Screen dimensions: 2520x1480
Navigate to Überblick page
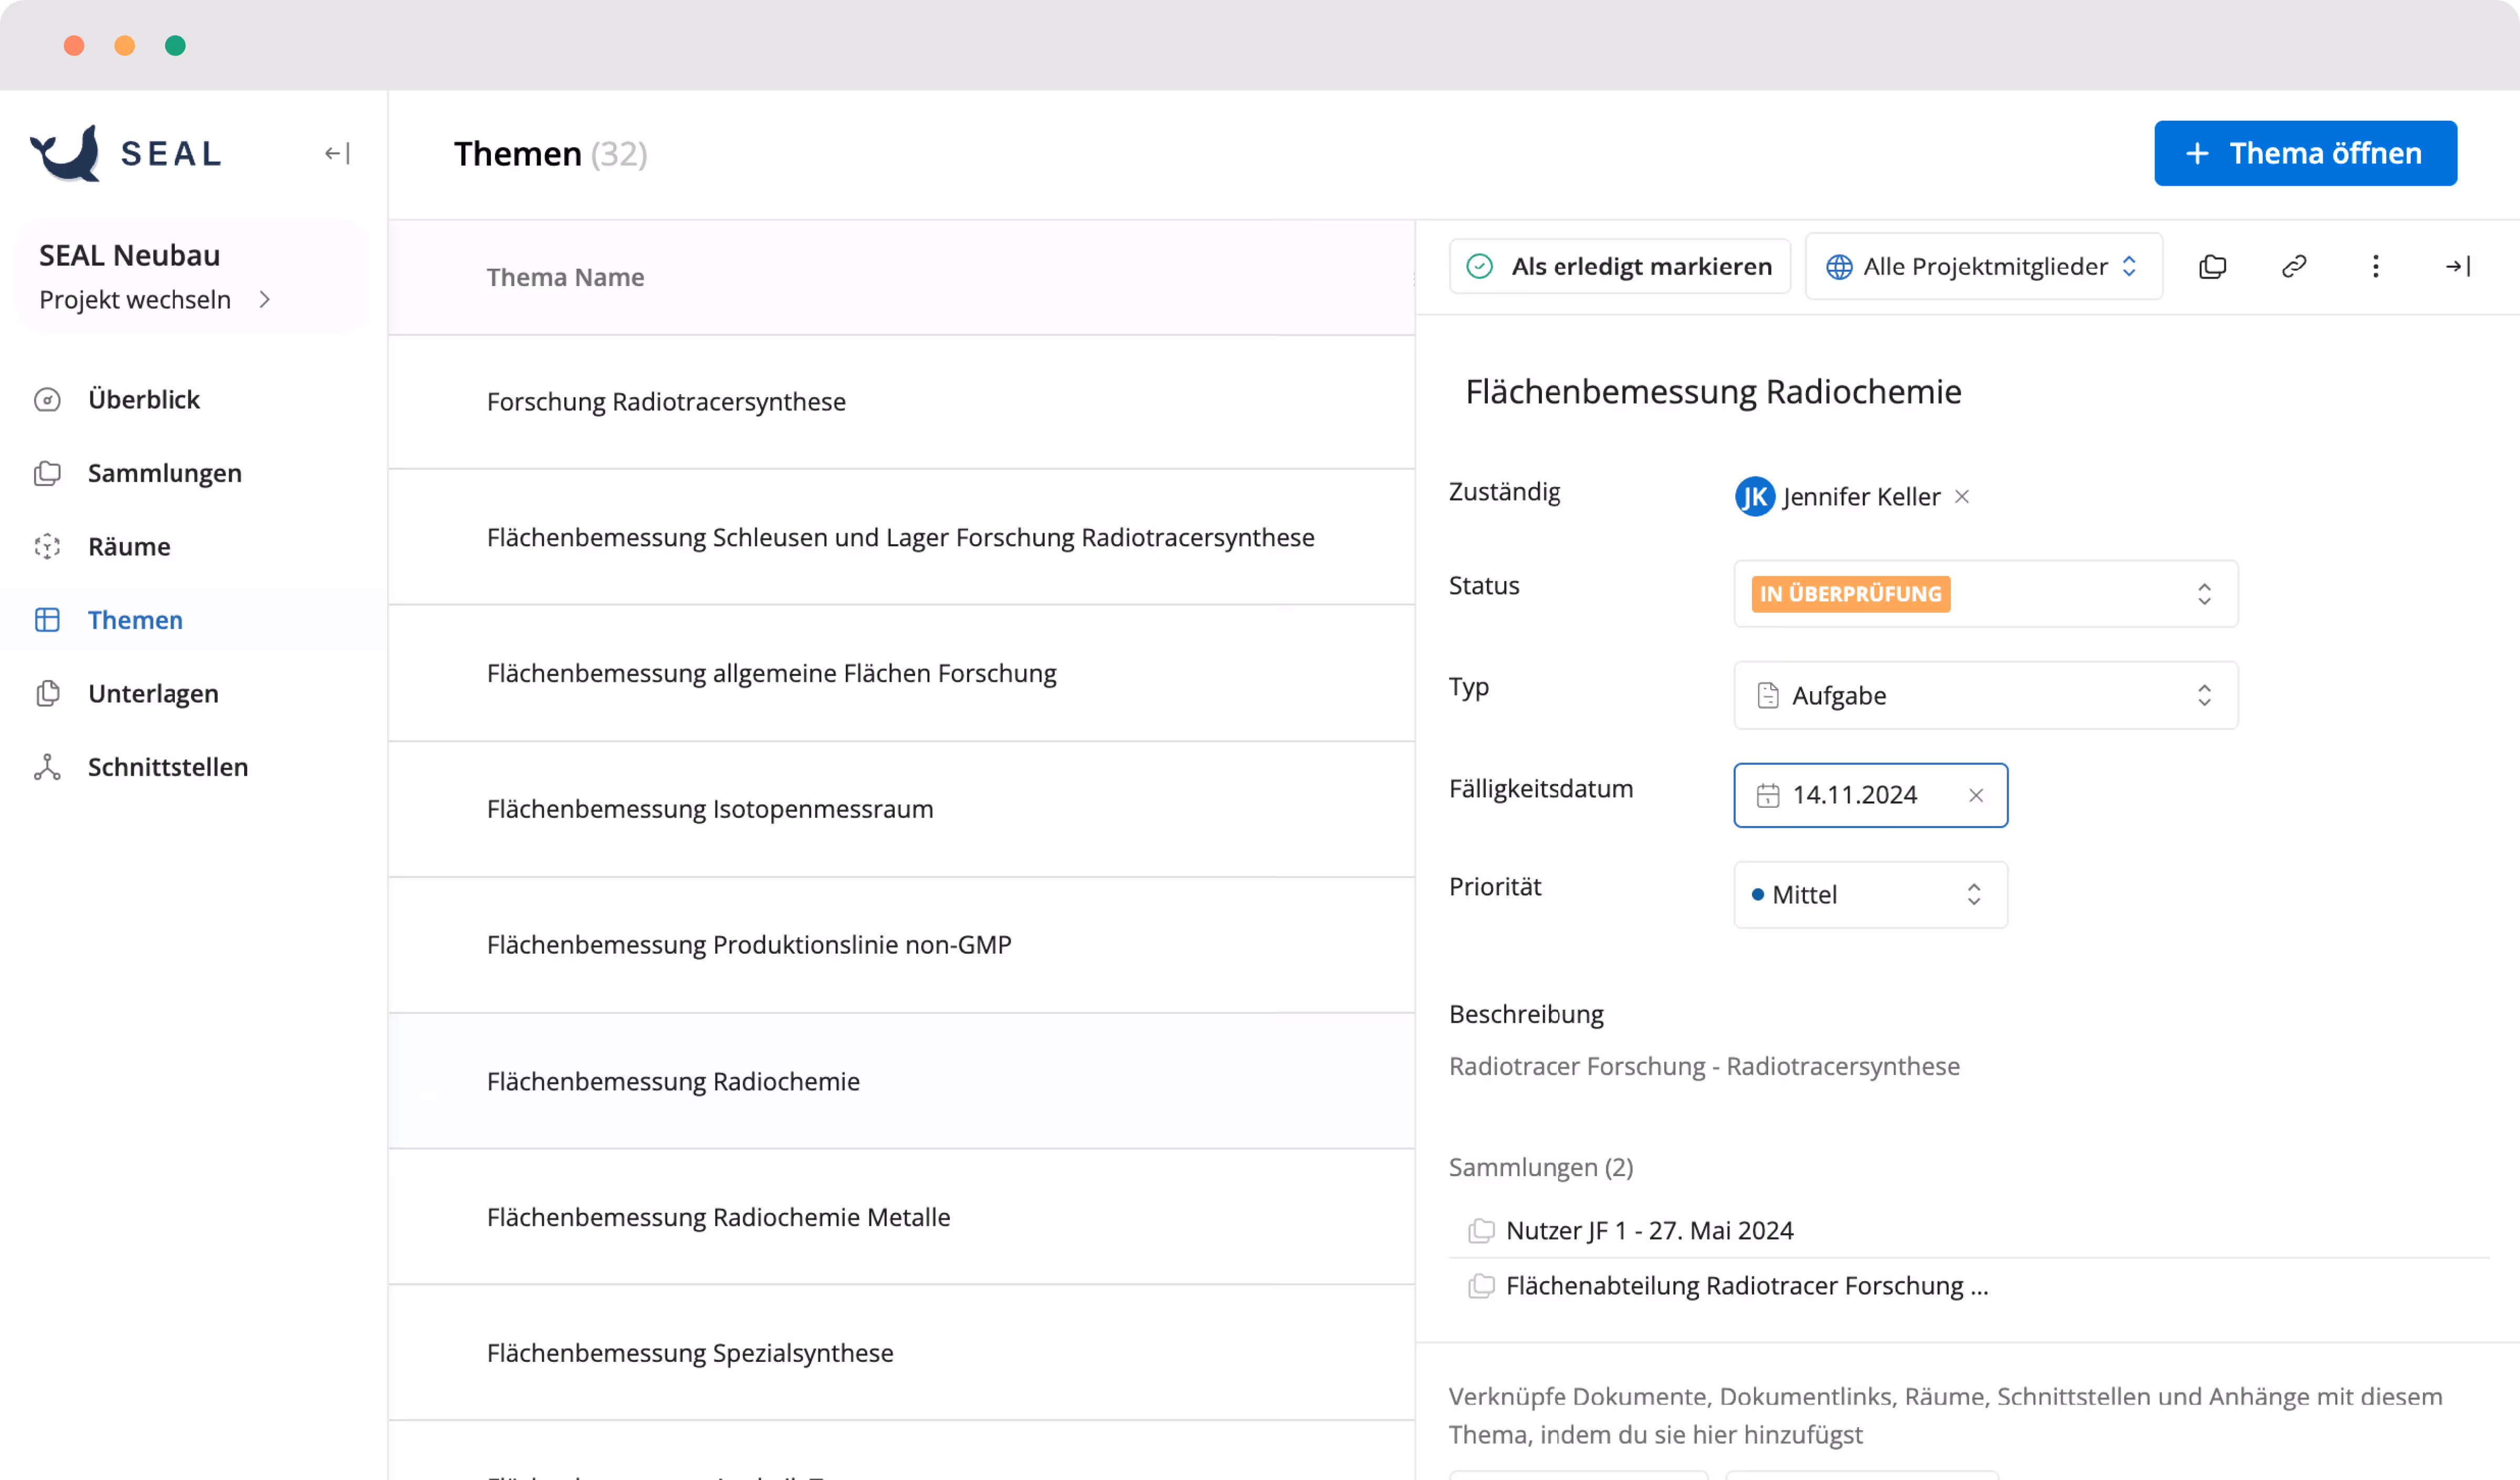coord(143,399)
